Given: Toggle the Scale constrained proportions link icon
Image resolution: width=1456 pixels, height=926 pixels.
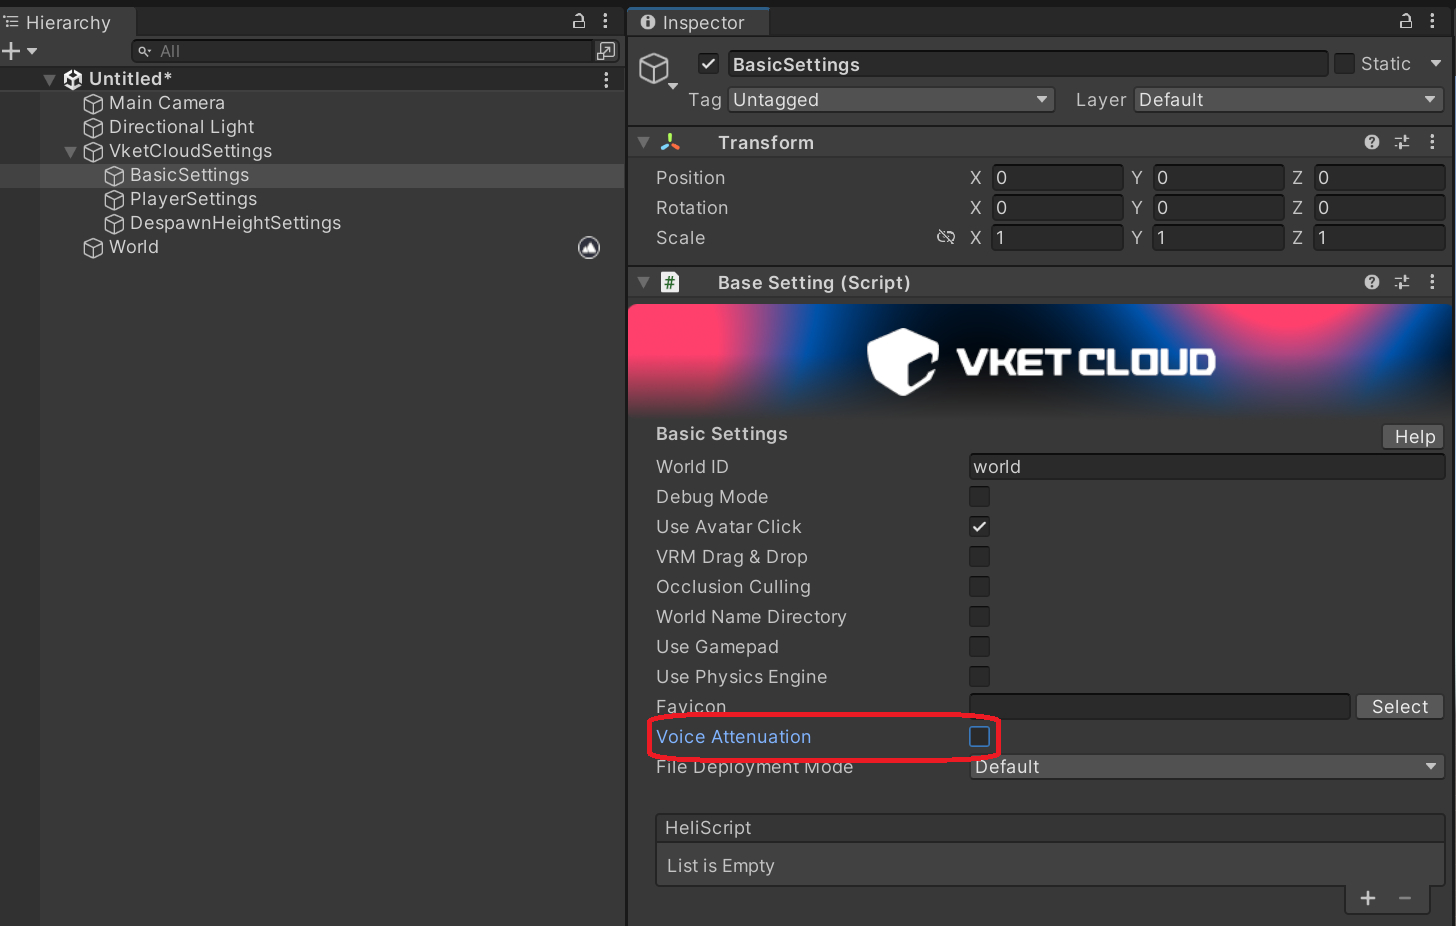Looking at the screenshot, I should coord(945,237).
